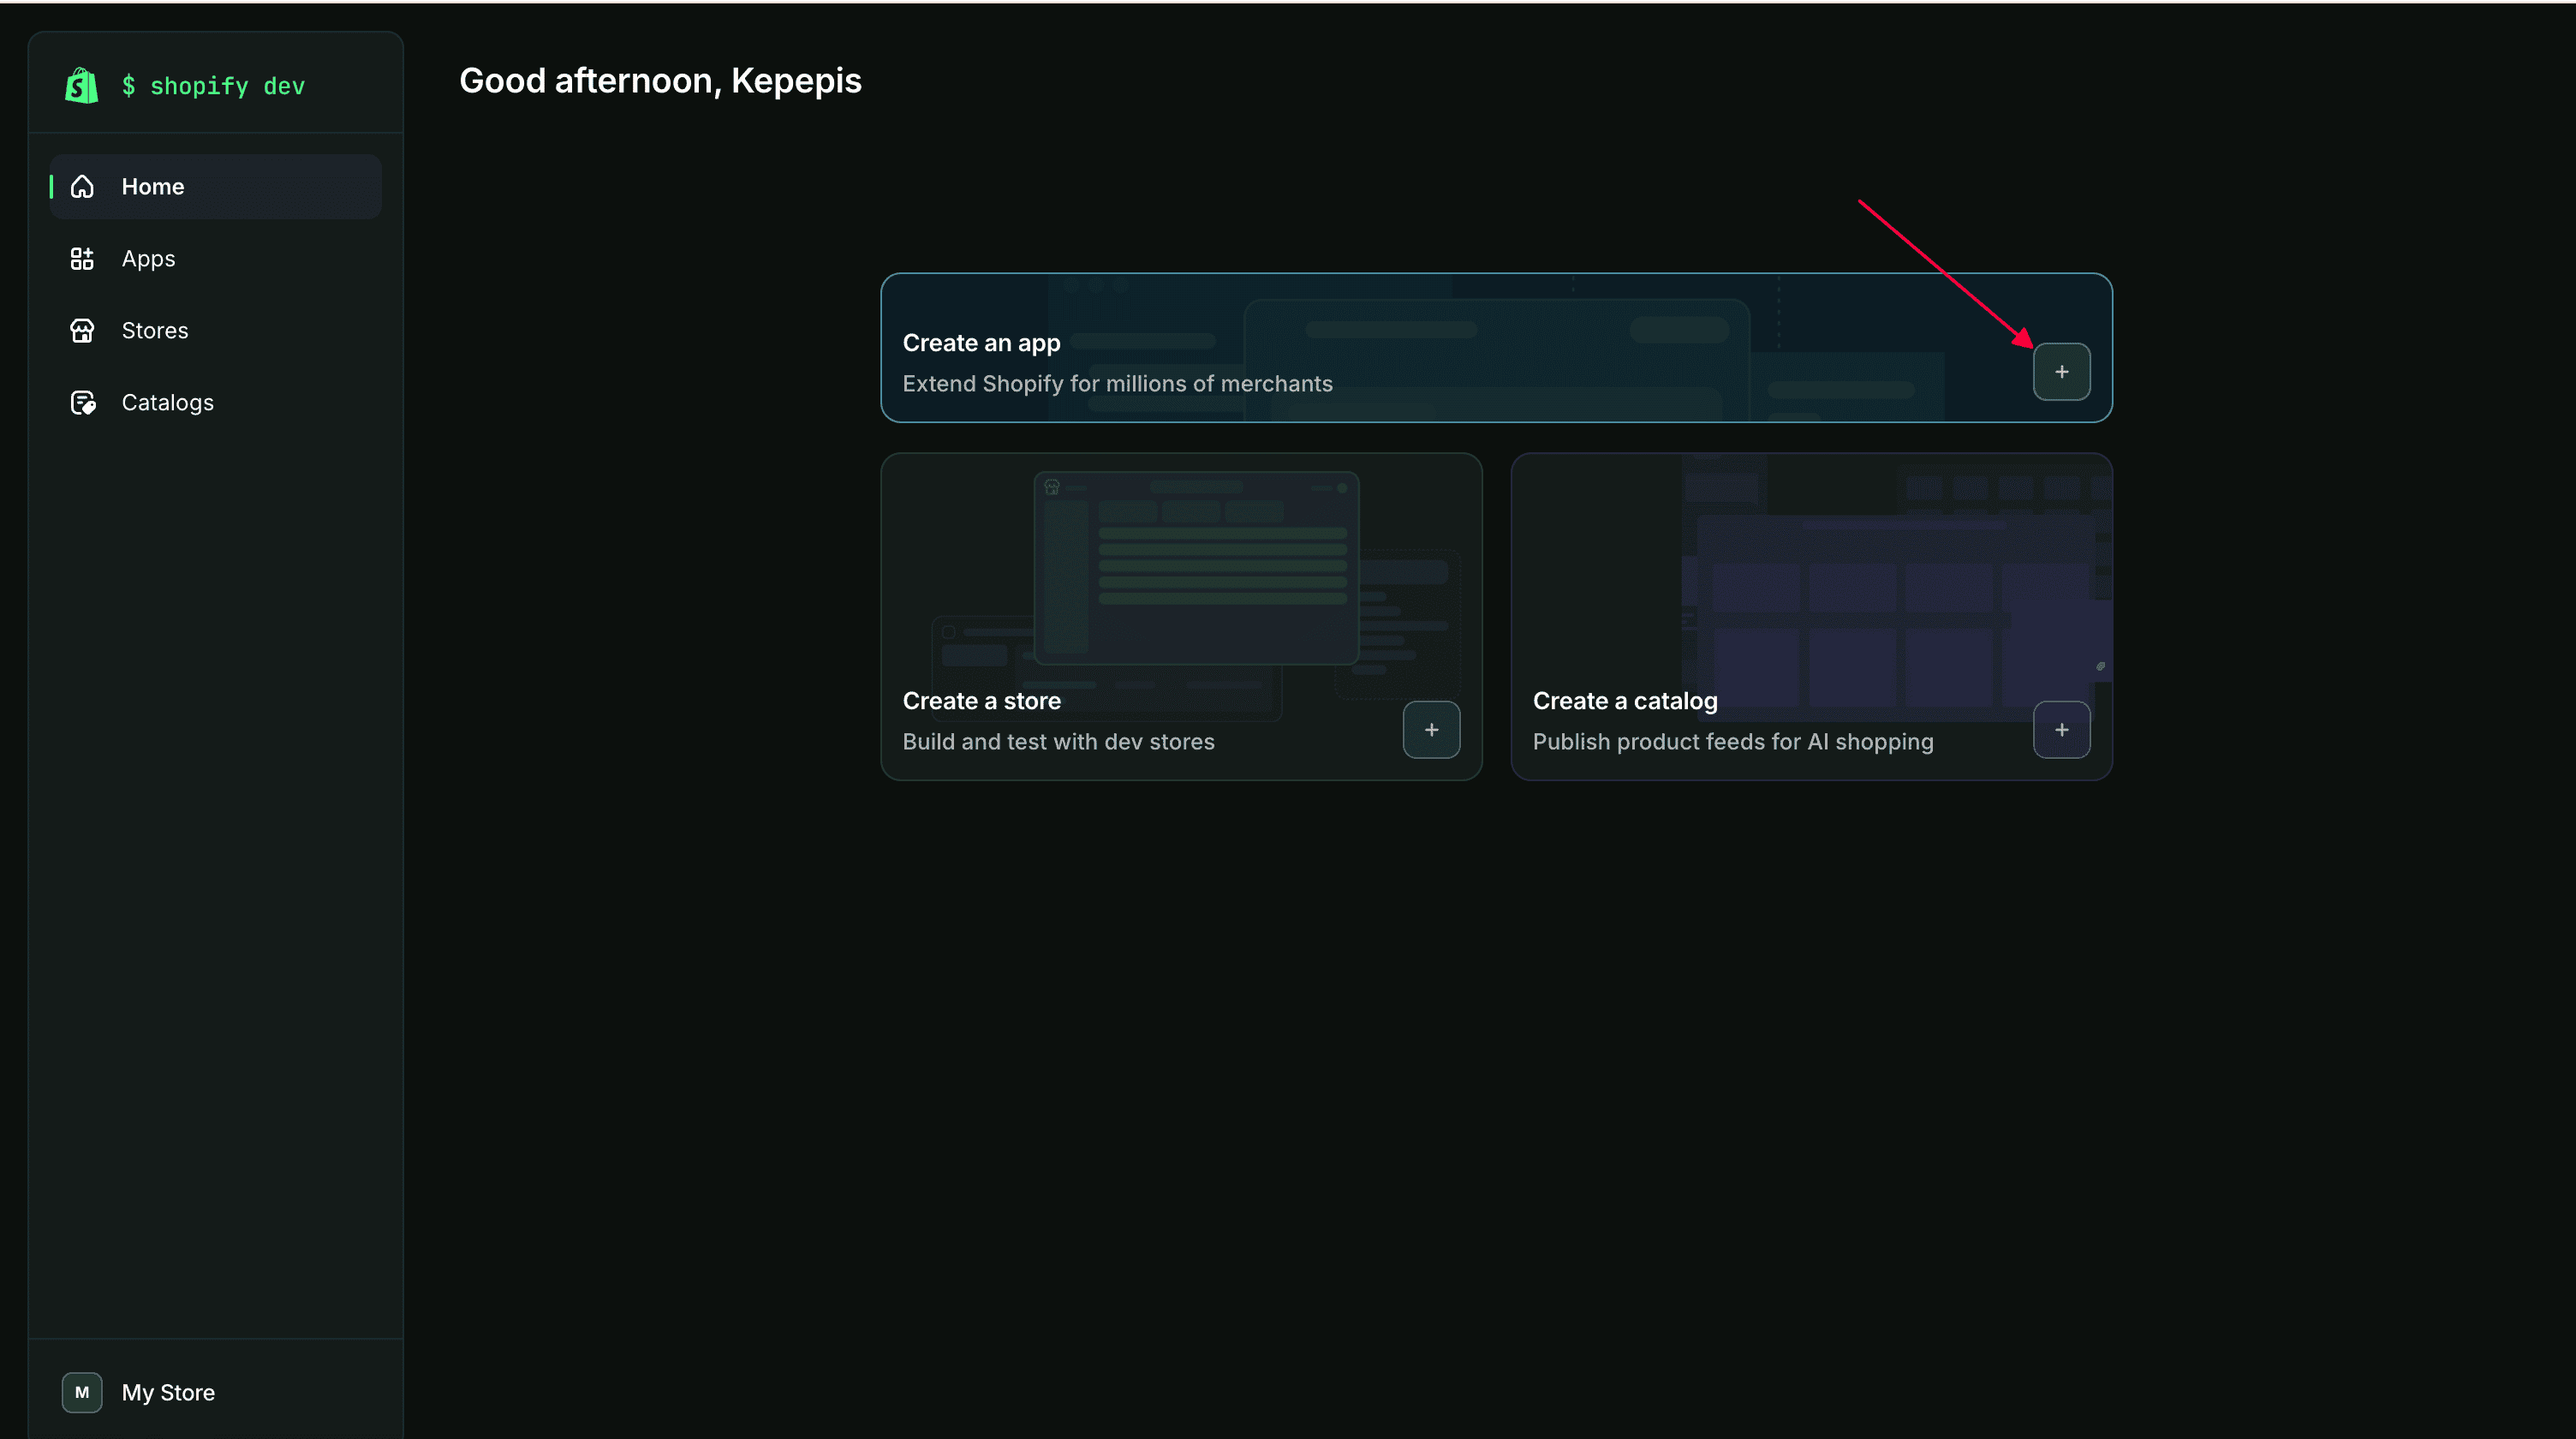Click the Apps grid-plus icon

pyautogui.click(x=82, y=259)
